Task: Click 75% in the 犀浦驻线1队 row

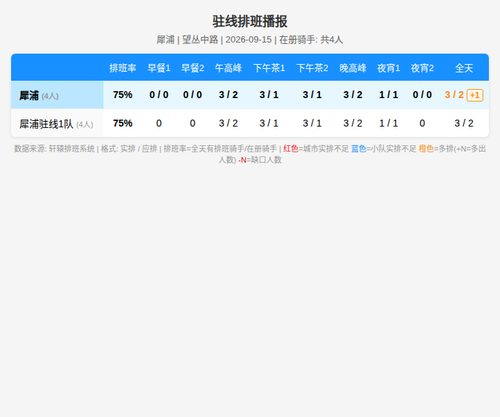Action: [123, 123]
